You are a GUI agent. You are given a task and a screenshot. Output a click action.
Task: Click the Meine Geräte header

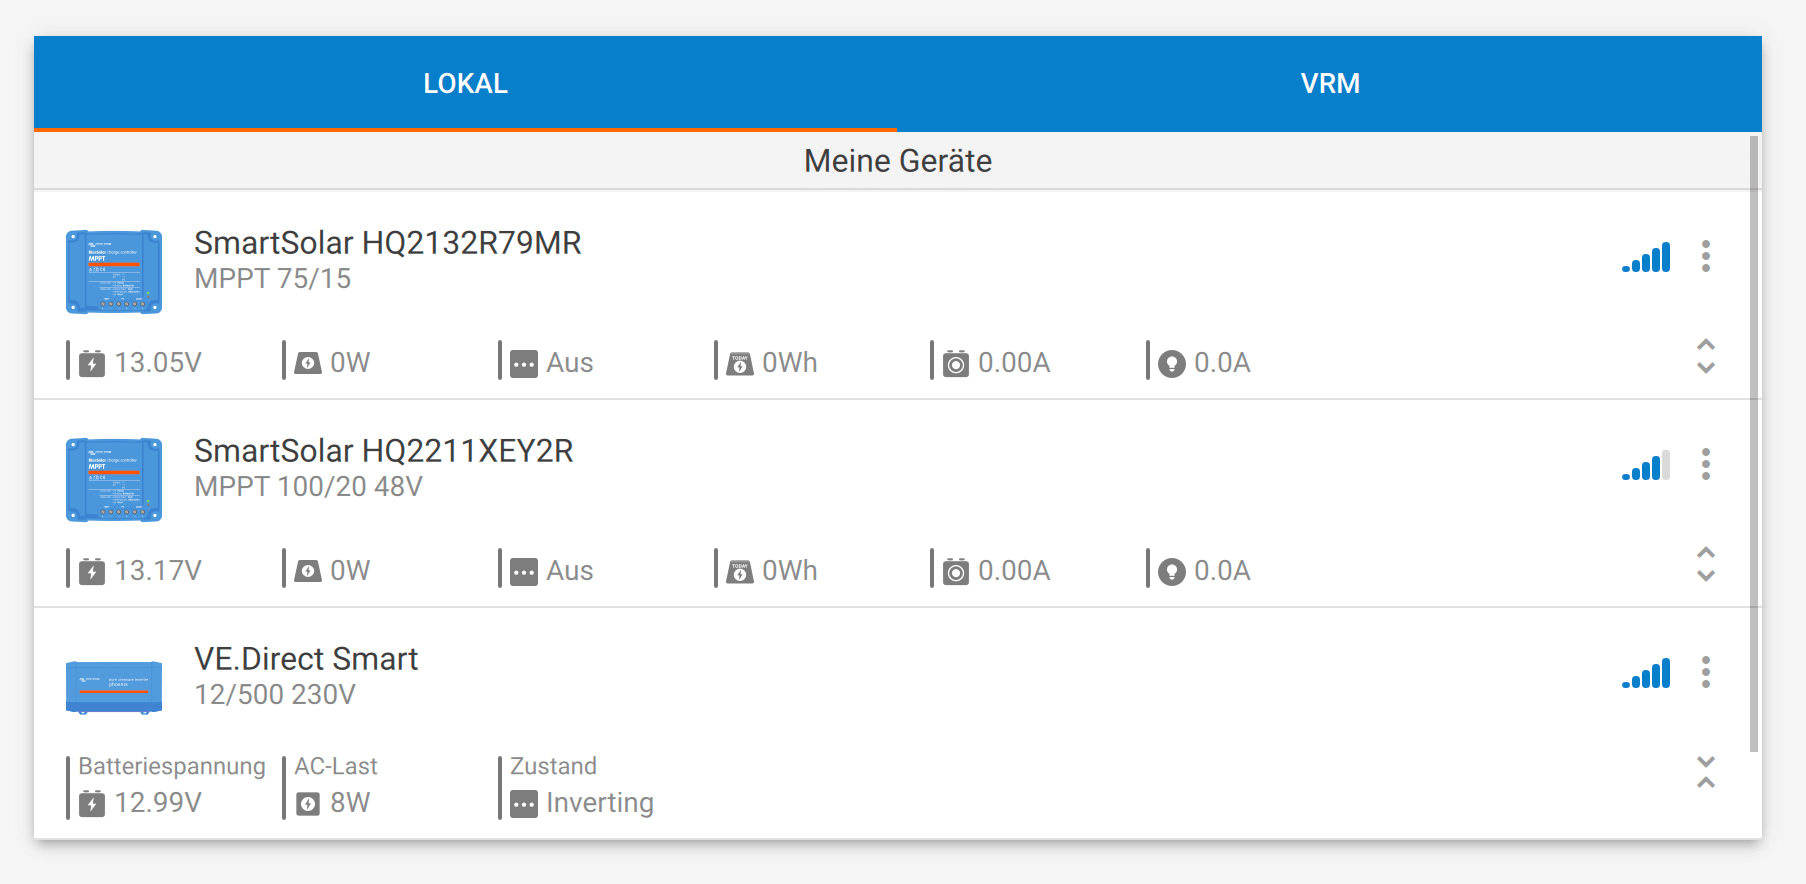click(x=898, y=161)
